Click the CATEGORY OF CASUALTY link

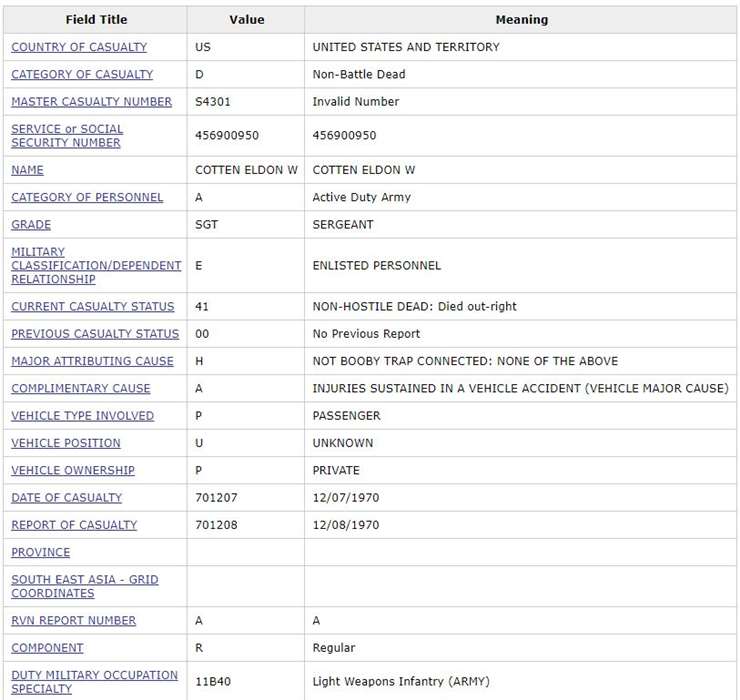[x=82, y=74]
